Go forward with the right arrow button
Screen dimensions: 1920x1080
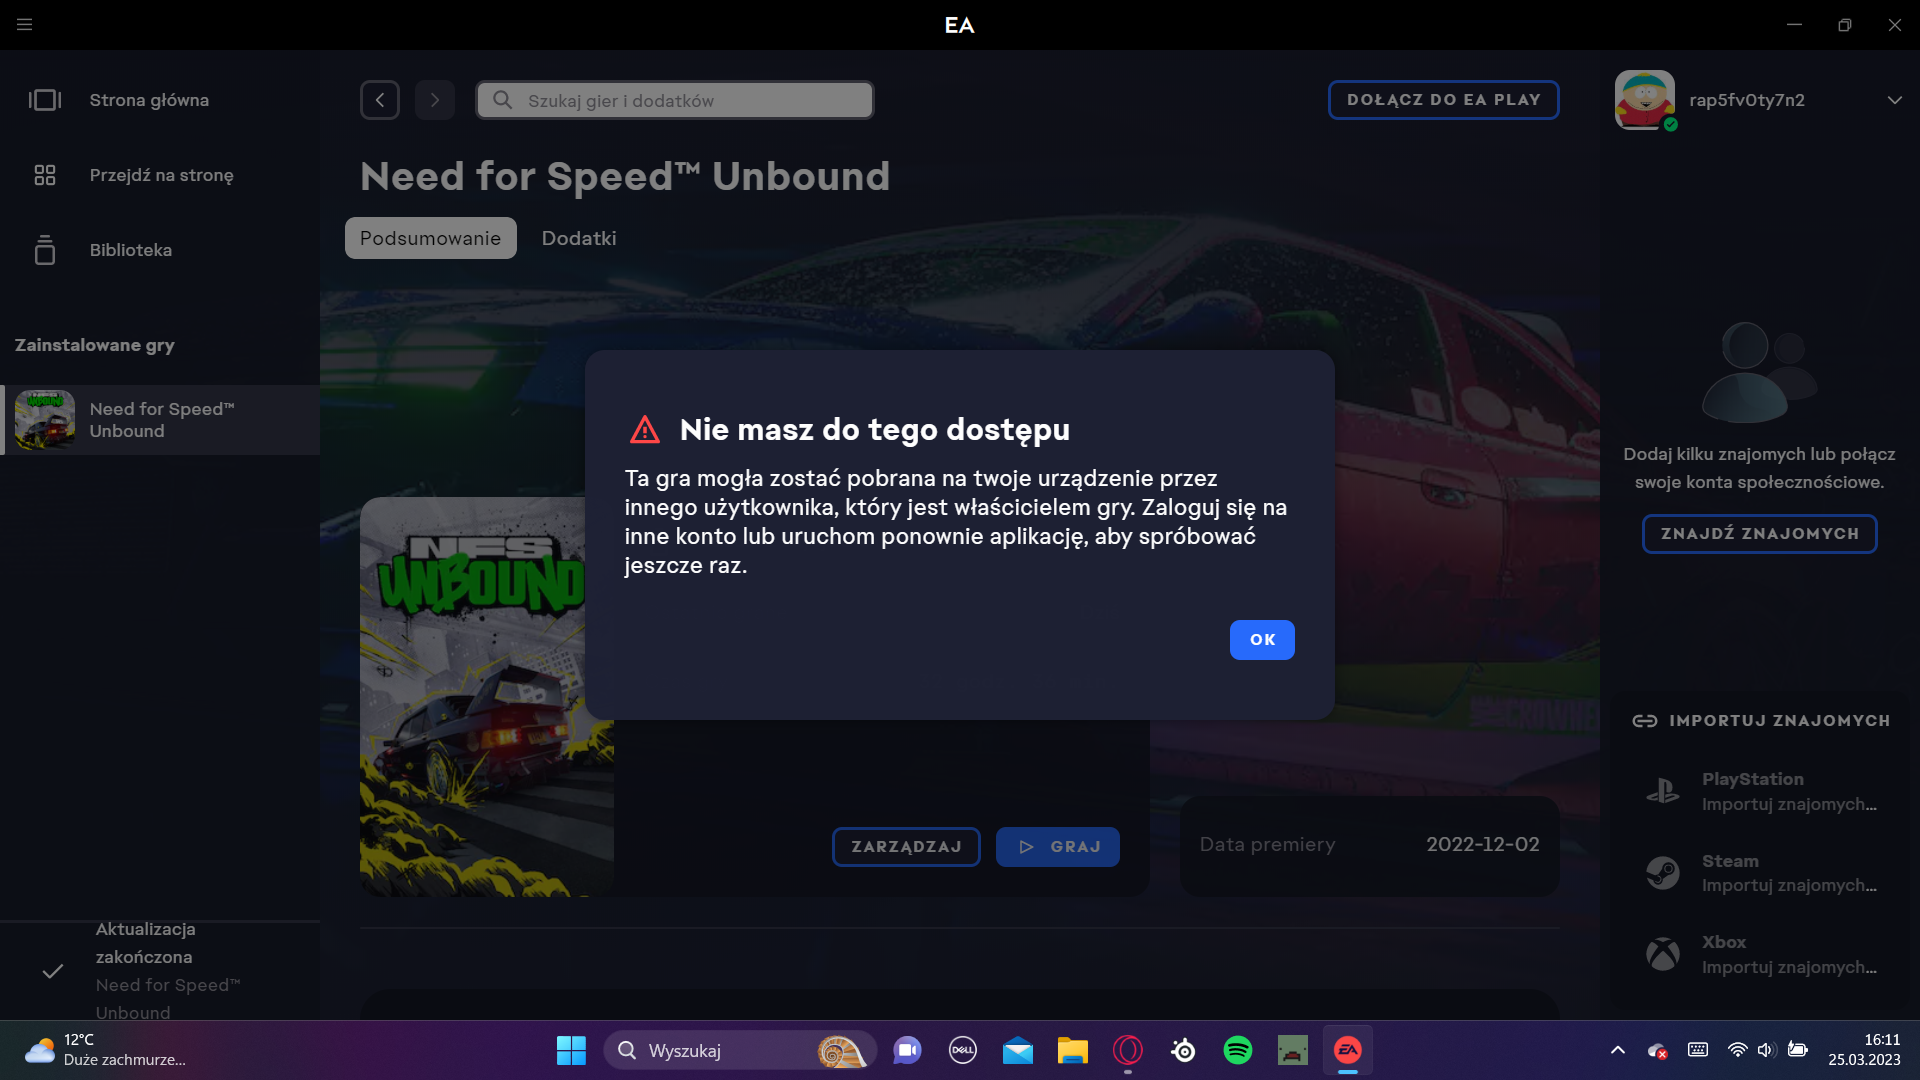click(x=434, y=100)
